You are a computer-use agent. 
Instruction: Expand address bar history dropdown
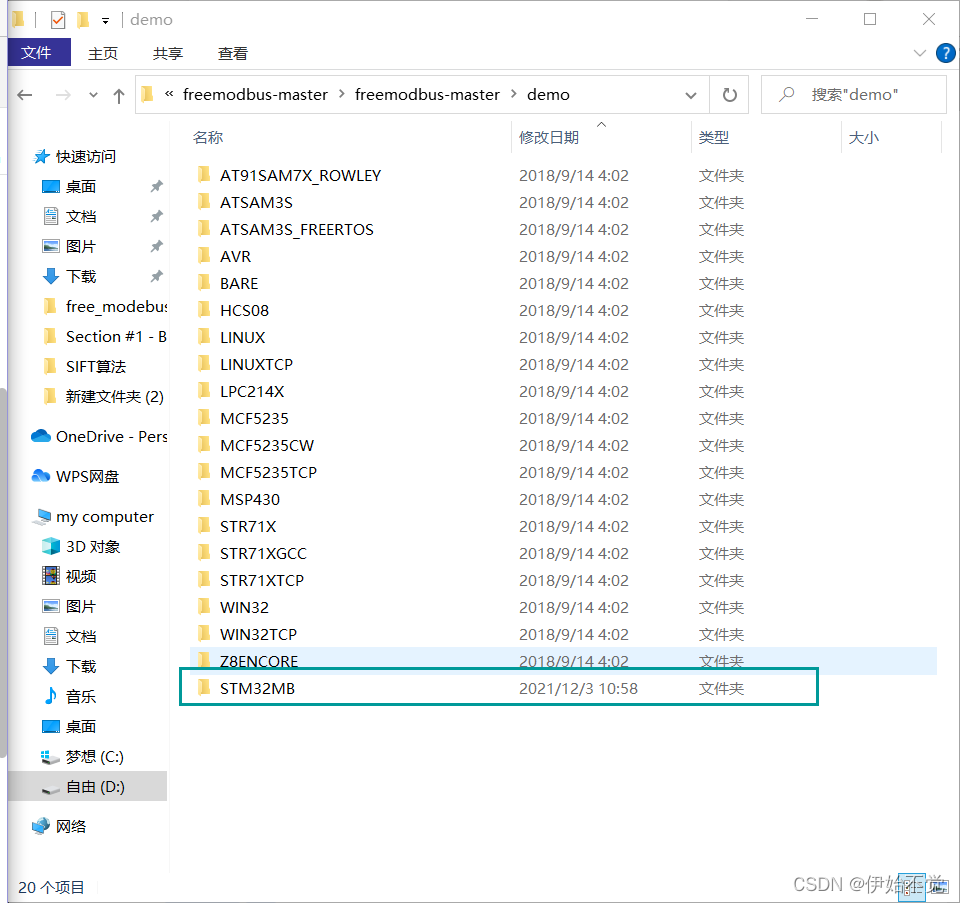pos(691,96)
